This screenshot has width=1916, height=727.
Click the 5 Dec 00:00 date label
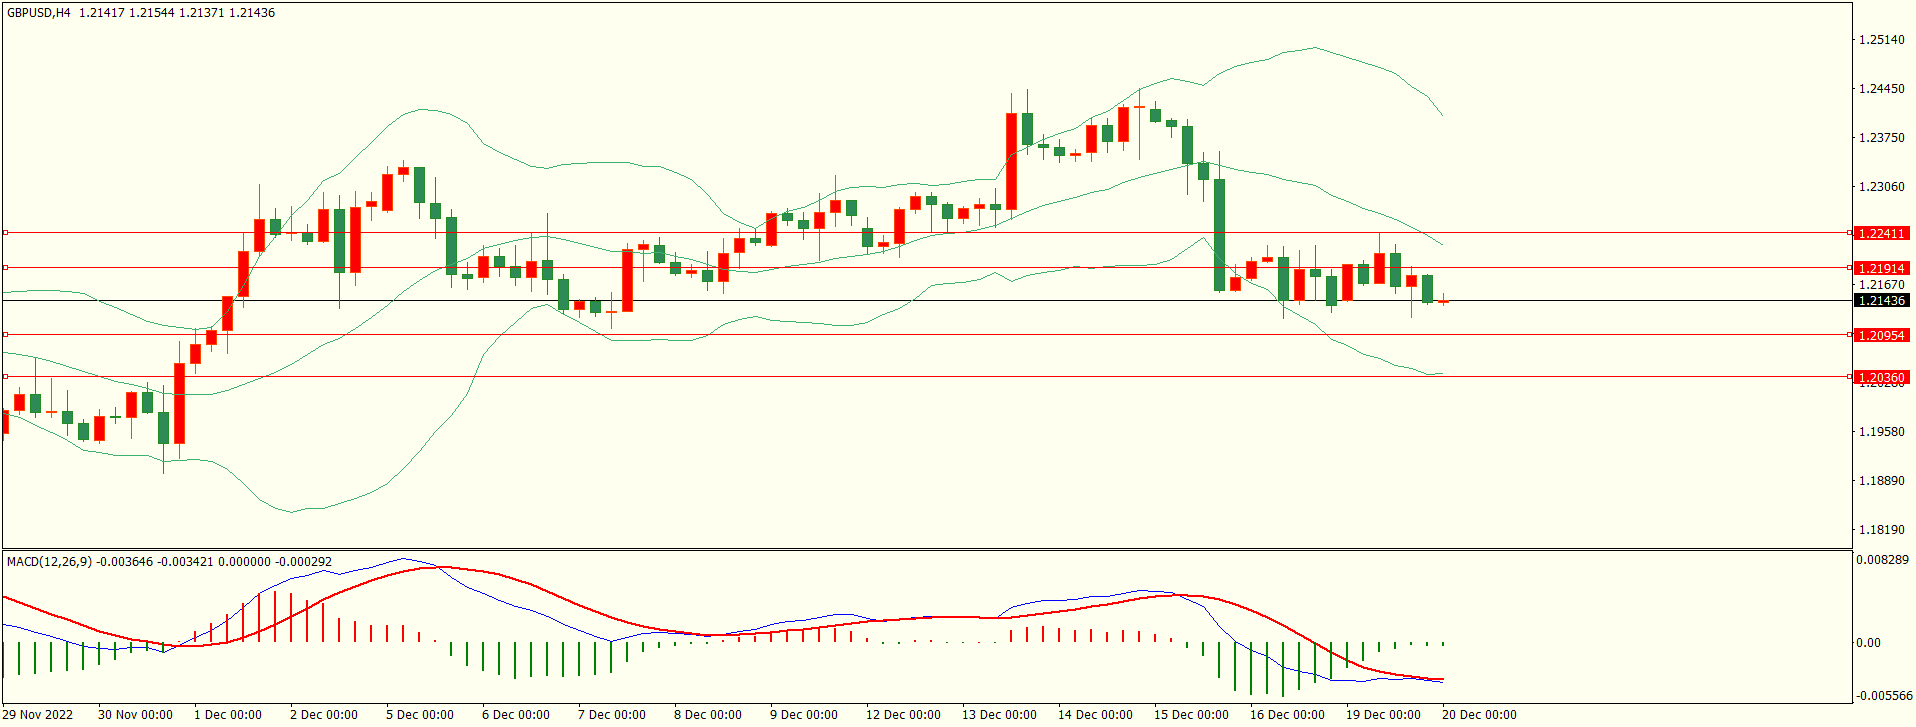click(419, 714)
